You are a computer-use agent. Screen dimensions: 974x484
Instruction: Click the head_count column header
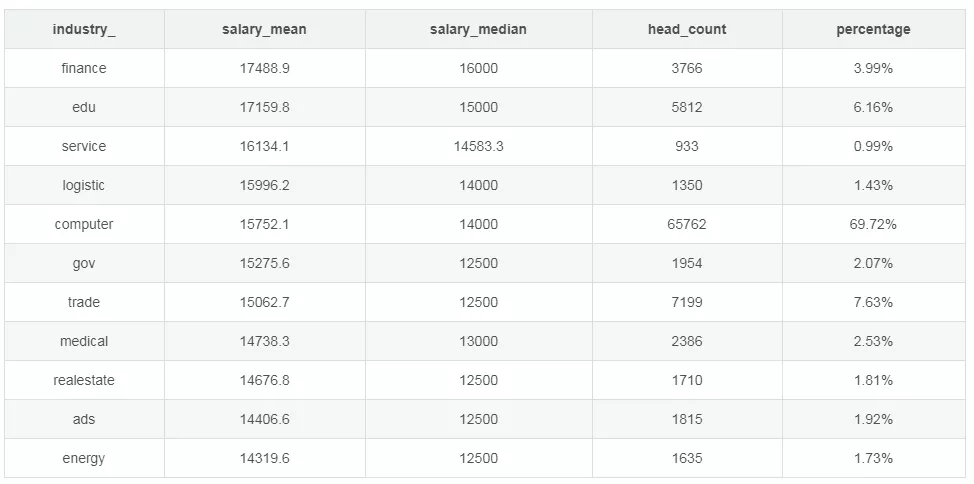(x=687, y=29)
